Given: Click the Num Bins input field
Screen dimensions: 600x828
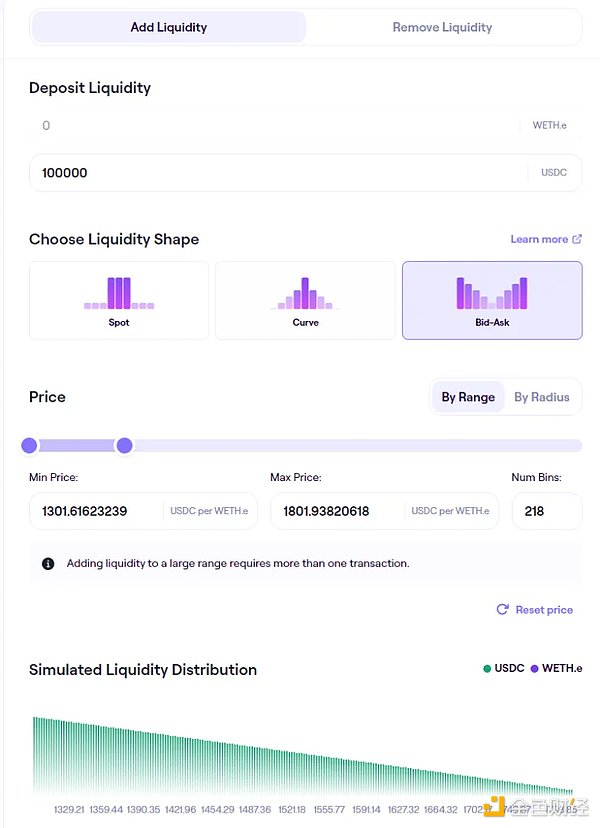Looking at the screenshot, I should click(545, 511).
